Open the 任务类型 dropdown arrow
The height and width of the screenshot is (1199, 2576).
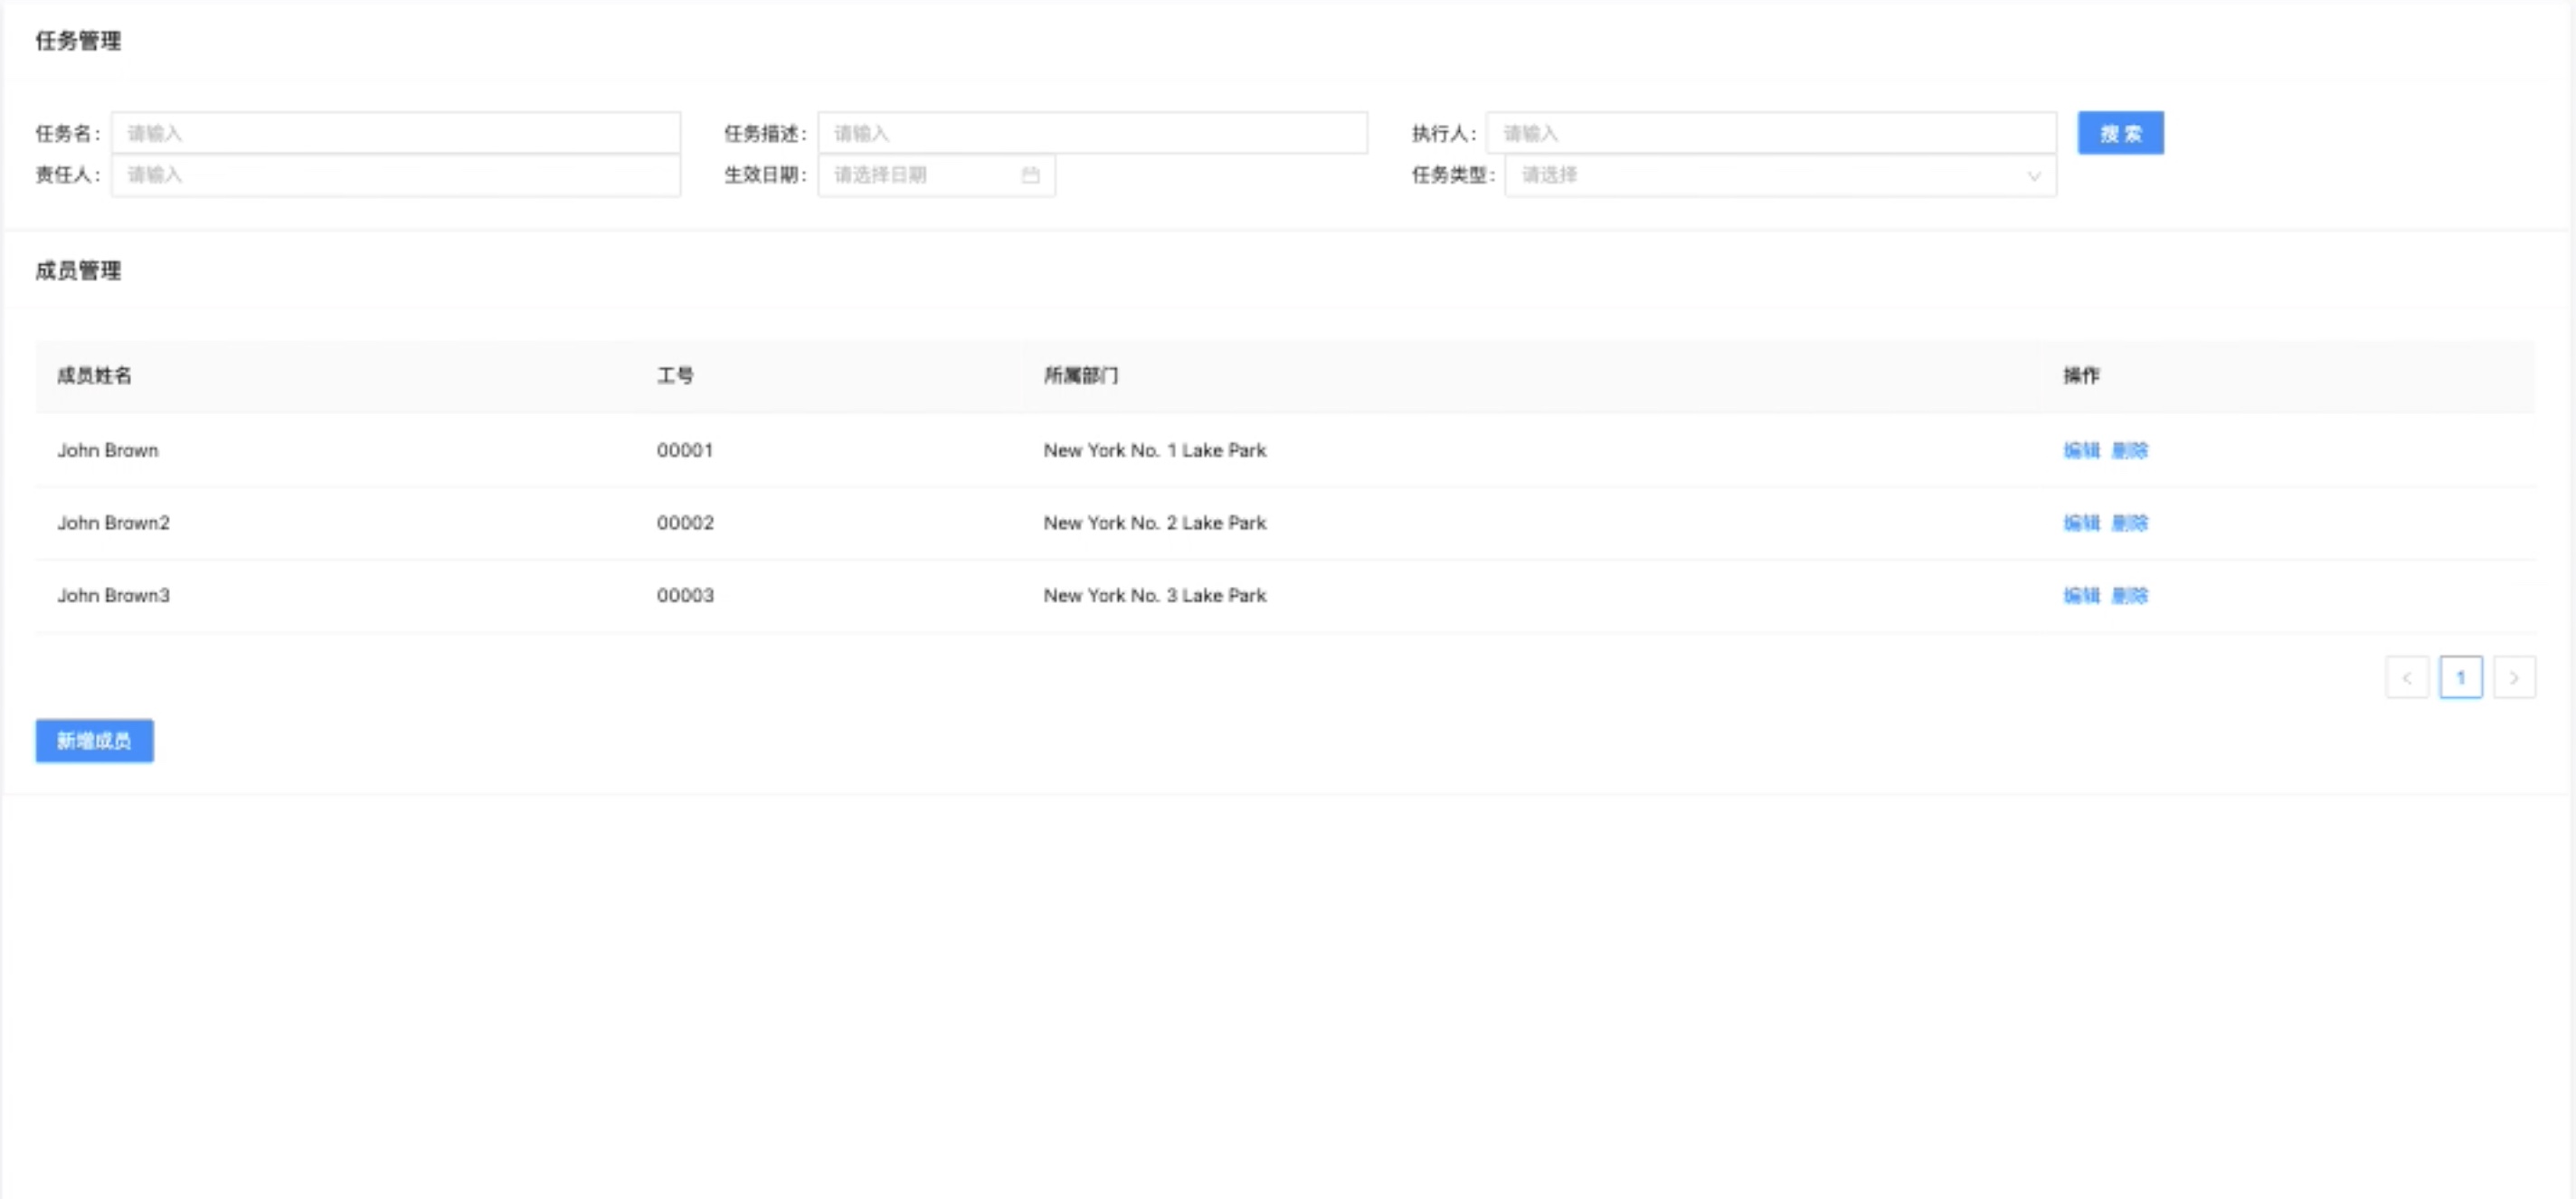click(x=2033, y=176)
